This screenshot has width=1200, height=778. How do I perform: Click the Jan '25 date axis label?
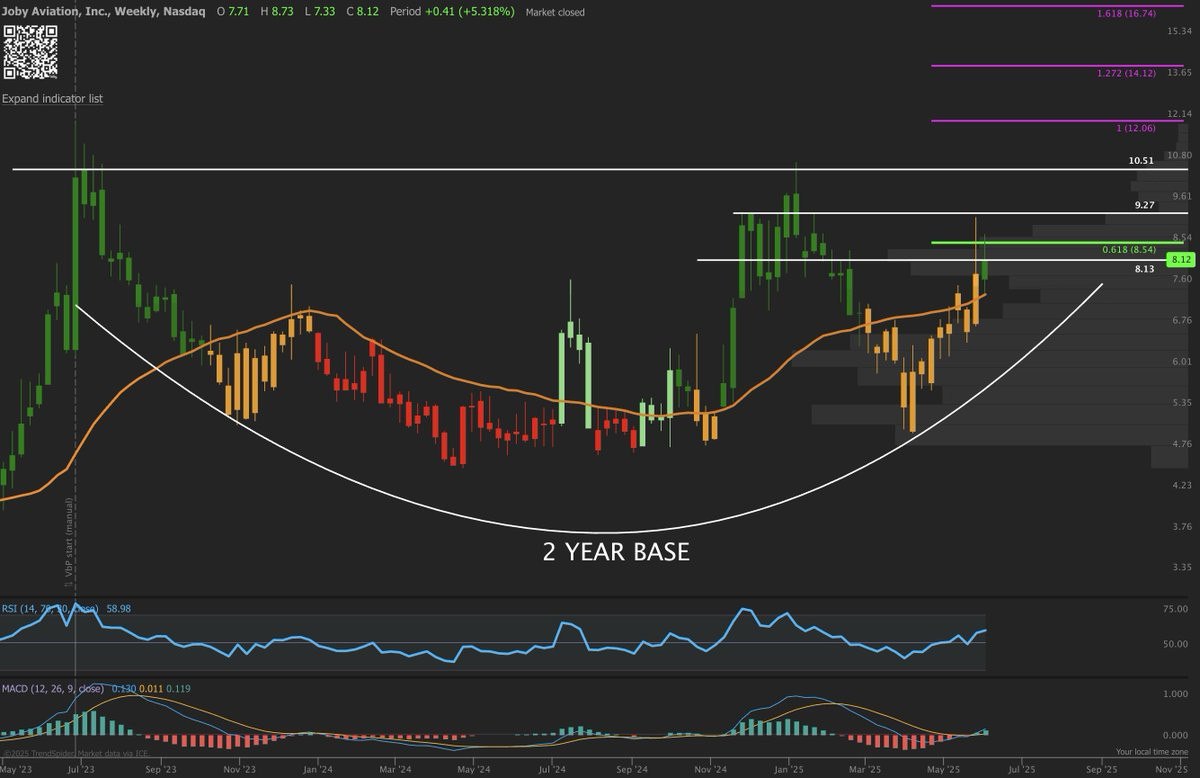coord(789,770)
